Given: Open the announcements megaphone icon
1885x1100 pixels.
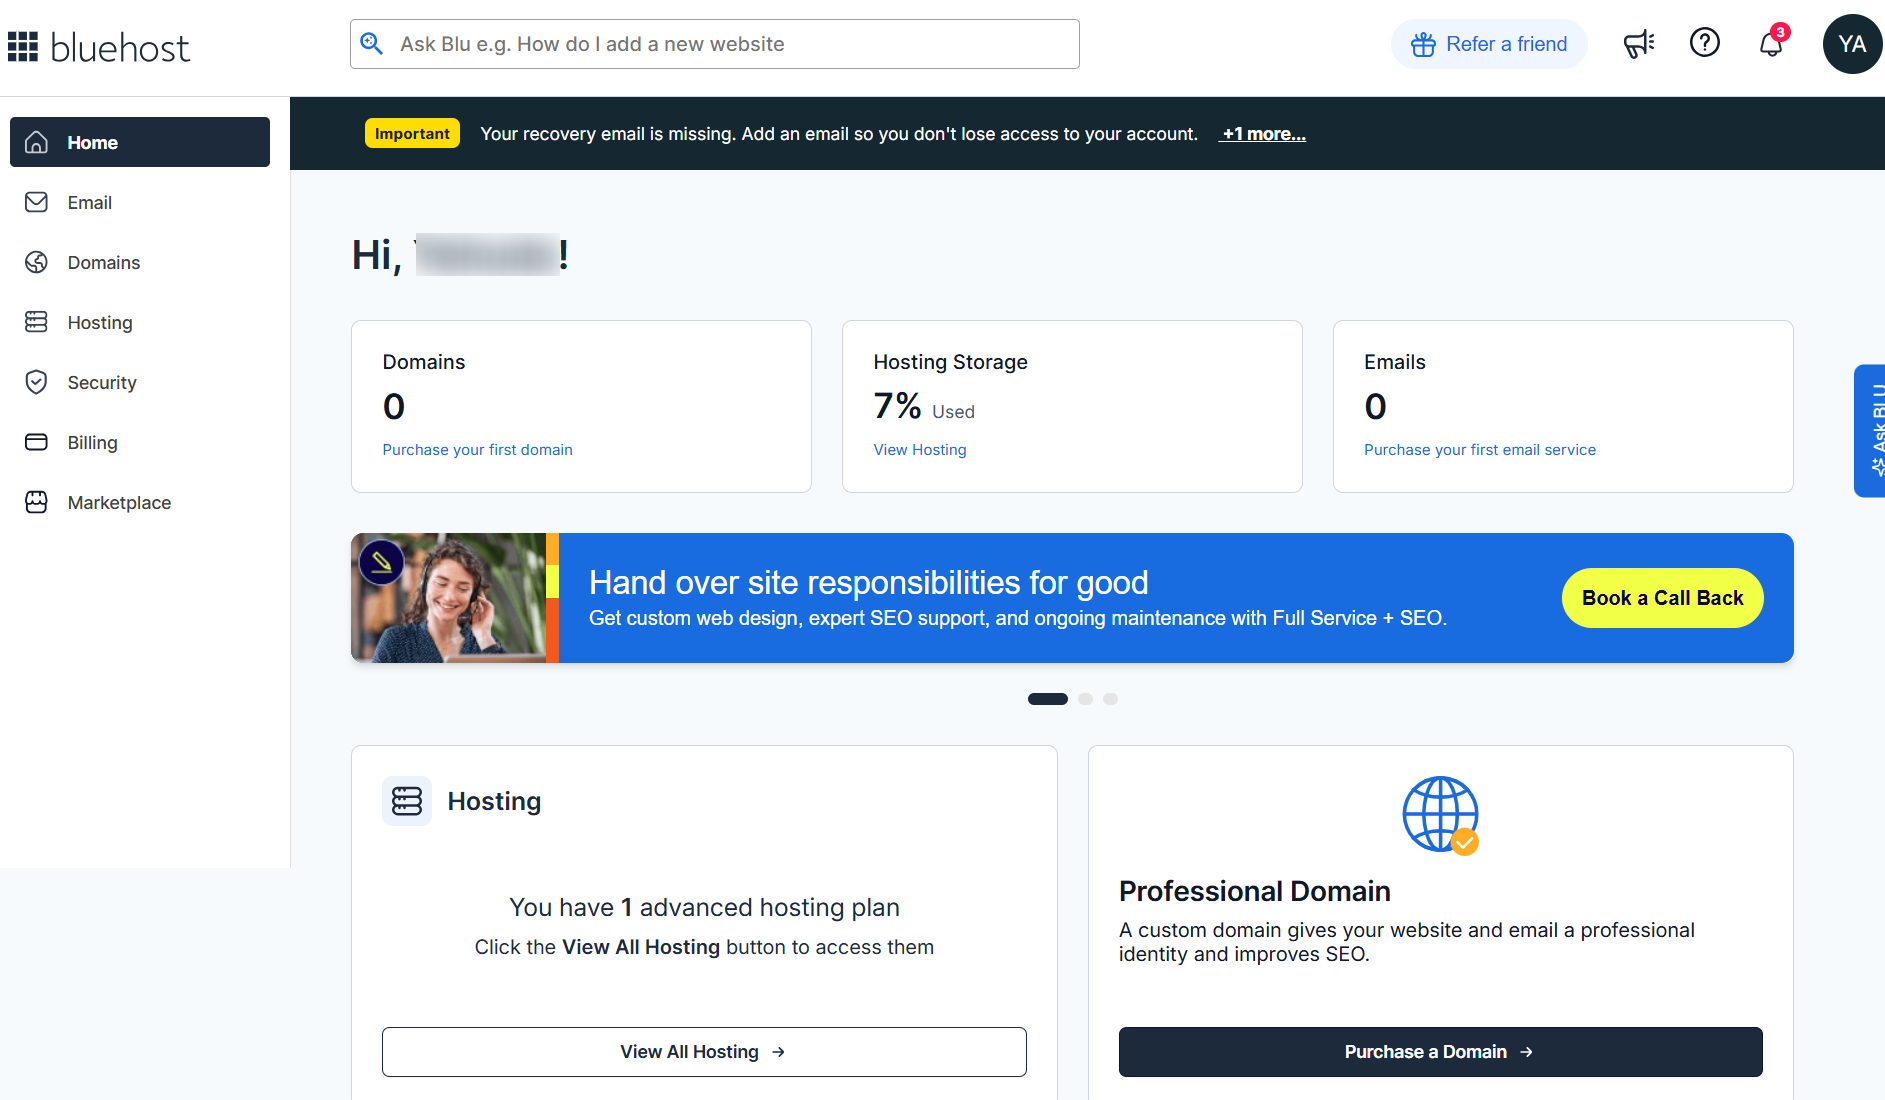Looking at the screenshot, I should click(x=1638, y=44).
